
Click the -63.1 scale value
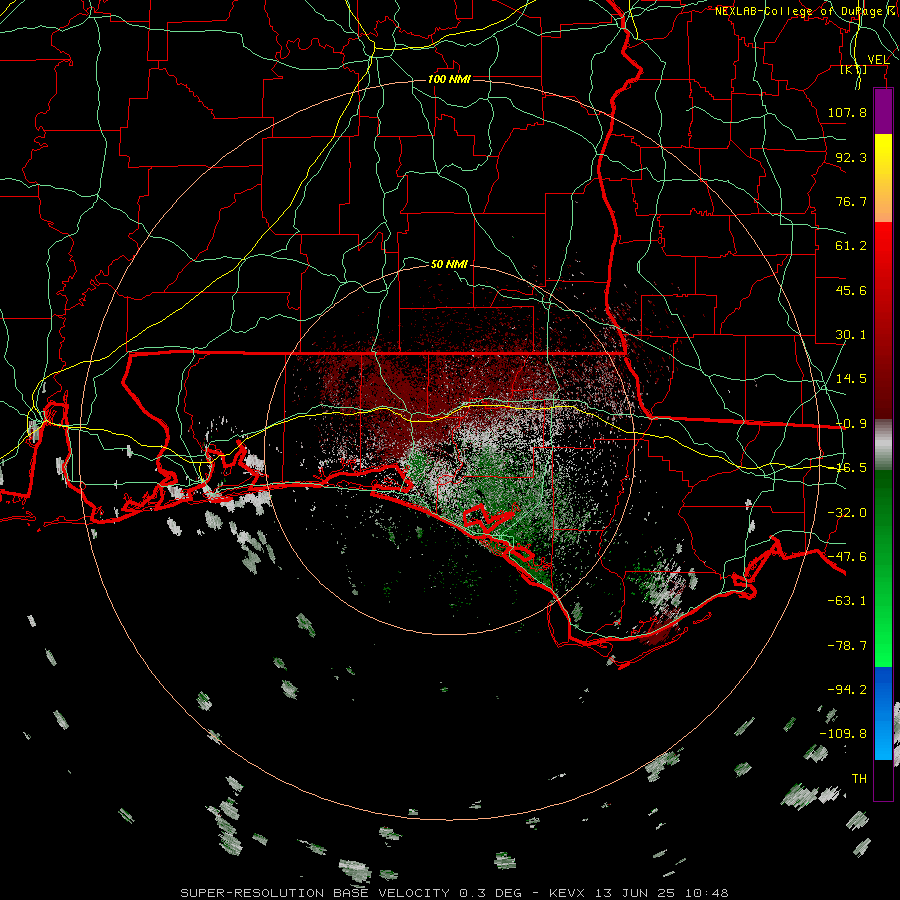click(847, 601)
